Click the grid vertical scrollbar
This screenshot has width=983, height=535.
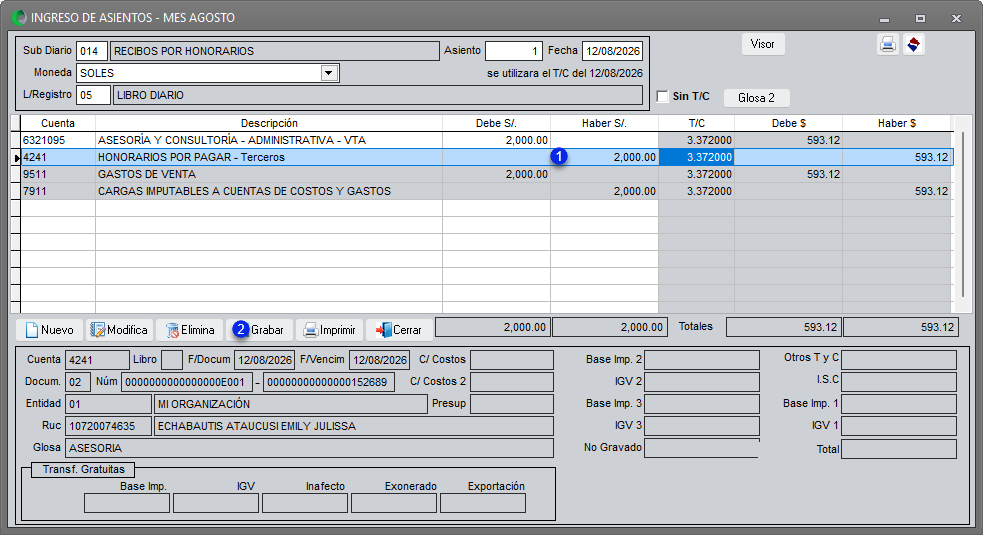click(x=964, y=213)
